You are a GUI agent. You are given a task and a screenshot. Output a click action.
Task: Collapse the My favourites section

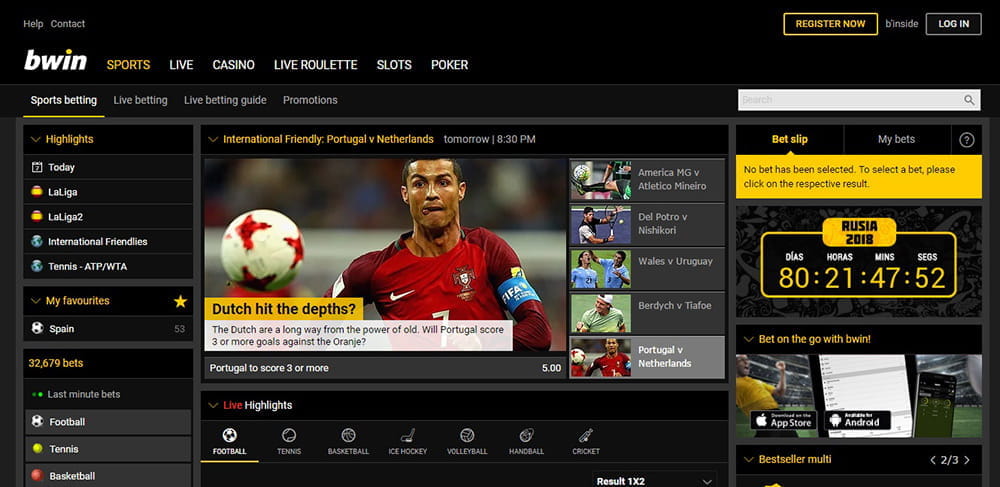point(35,301)
